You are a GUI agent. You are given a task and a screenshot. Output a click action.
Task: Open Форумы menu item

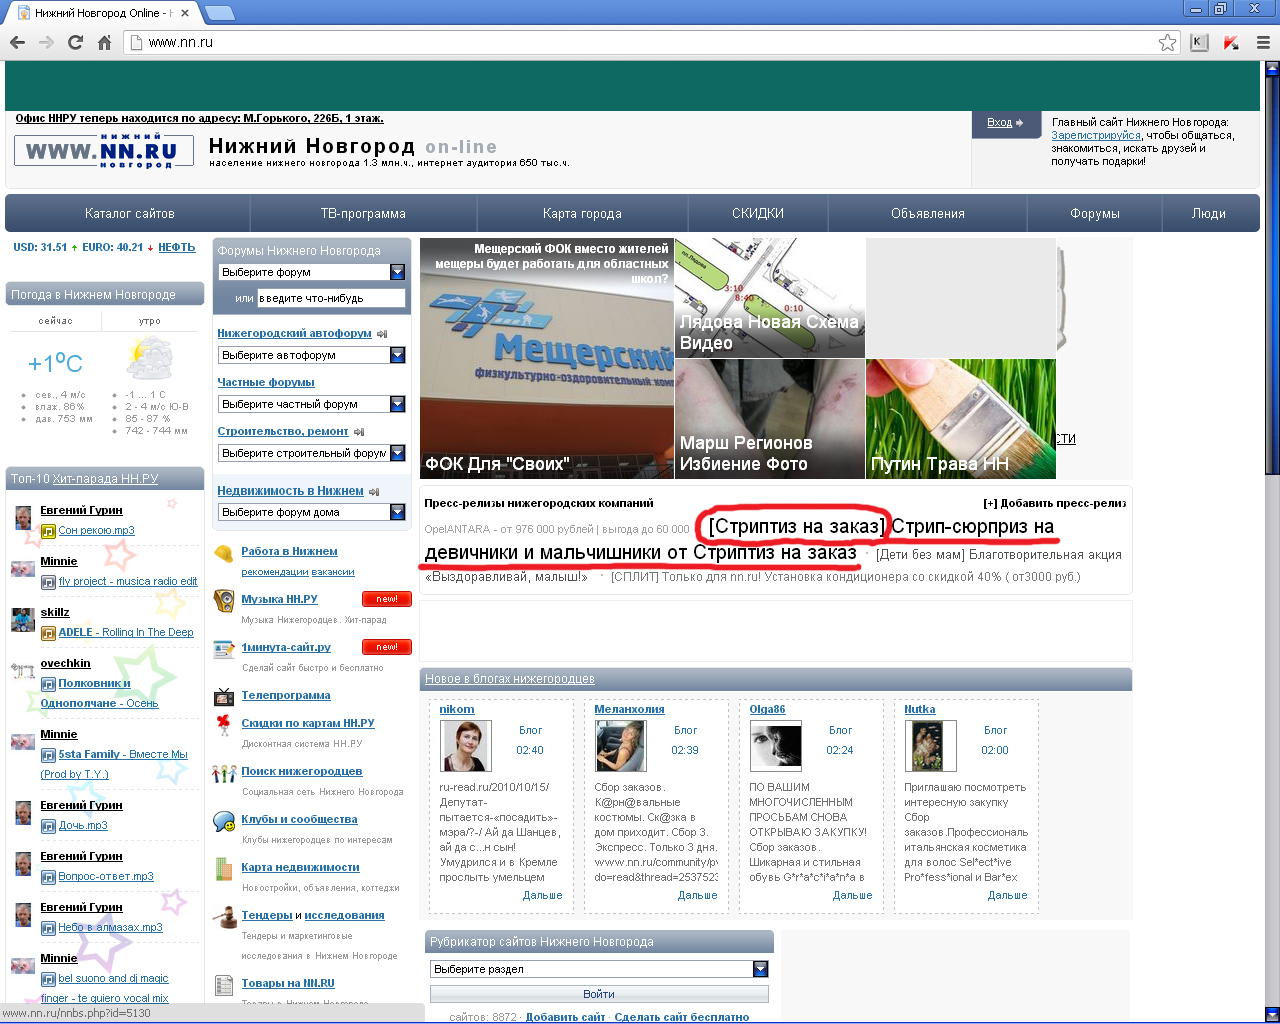tap(1095, 214)
